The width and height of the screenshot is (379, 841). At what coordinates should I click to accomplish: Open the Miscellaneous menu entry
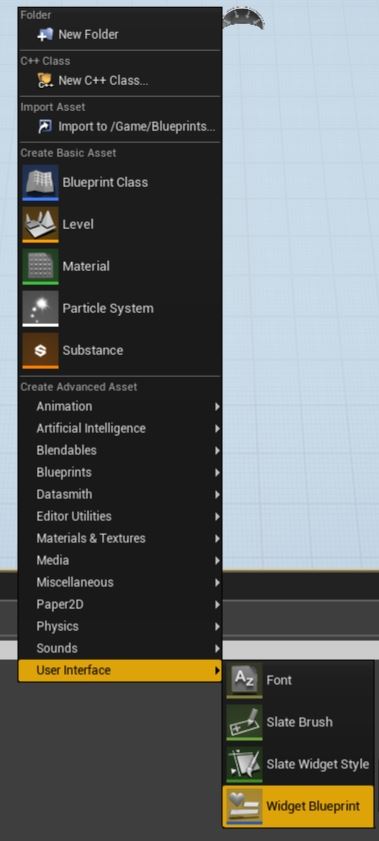click(120, 582)
